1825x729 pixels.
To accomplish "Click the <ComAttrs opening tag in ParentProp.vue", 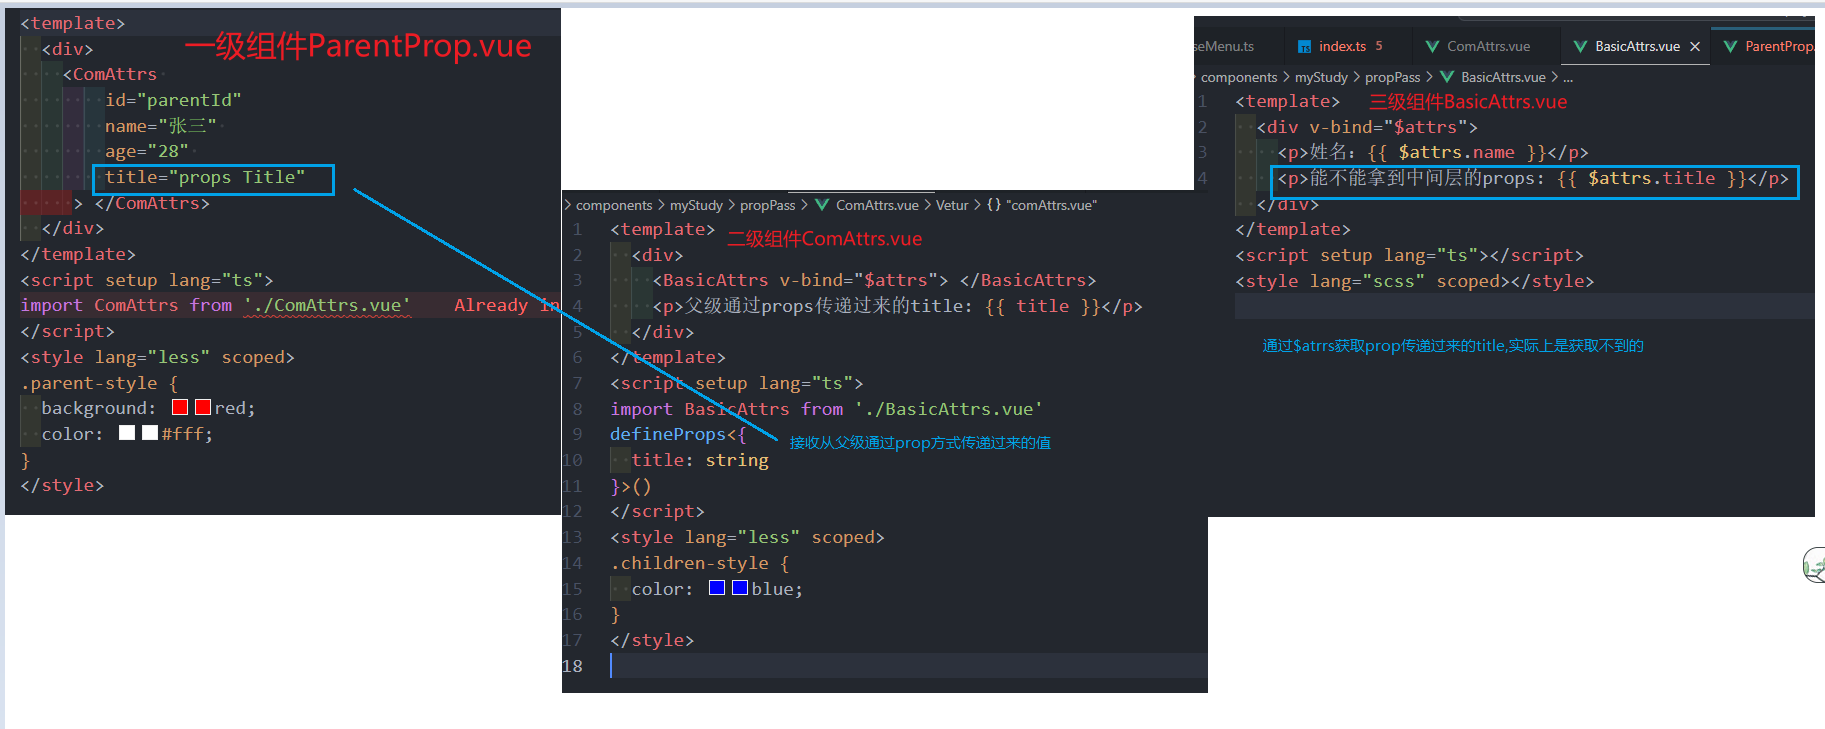I will pos(110,74).
